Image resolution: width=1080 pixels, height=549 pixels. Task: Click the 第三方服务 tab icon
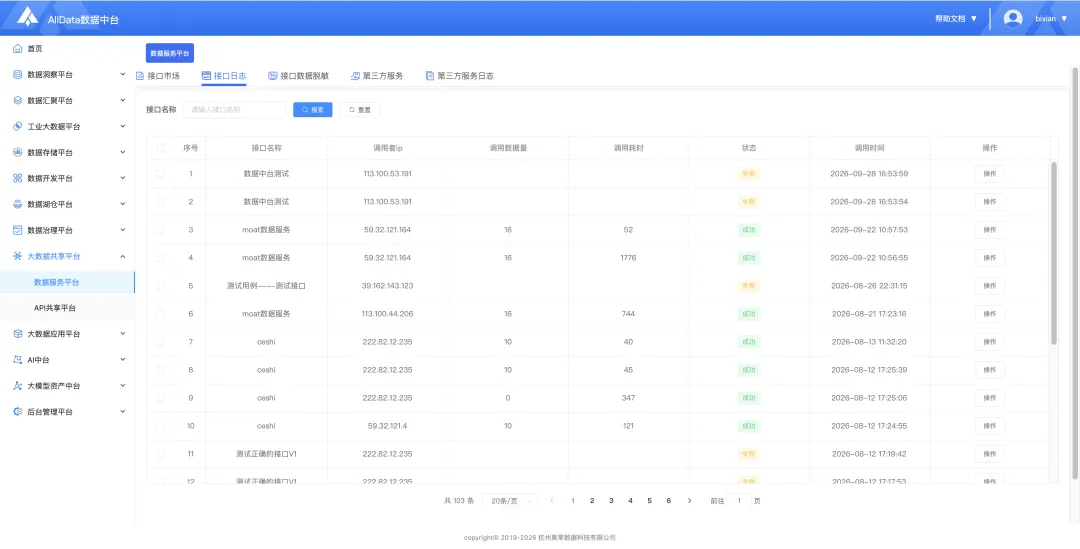pos(355,76)
